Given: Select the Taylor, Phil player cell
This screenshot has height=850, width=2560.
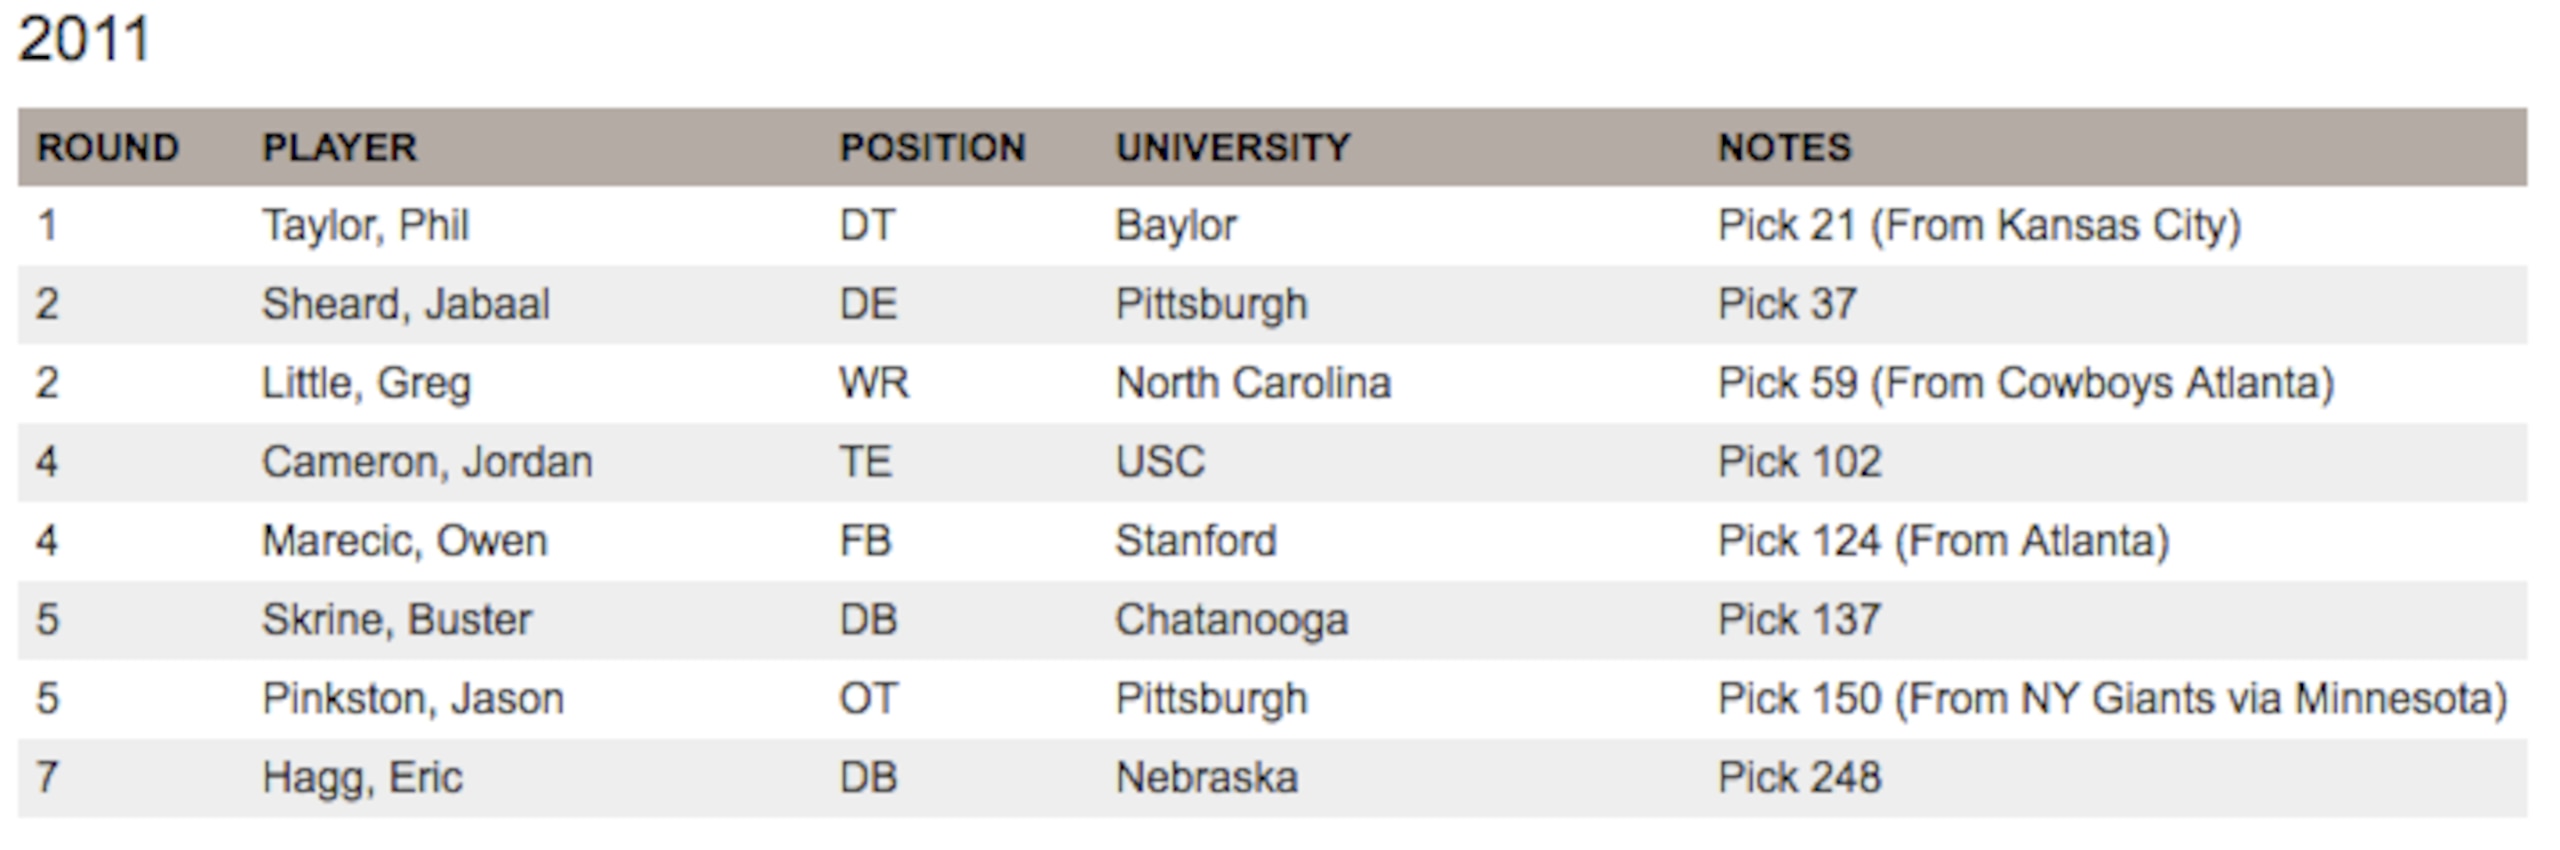Looking at the screenshot, I should [x=365, y=225].
